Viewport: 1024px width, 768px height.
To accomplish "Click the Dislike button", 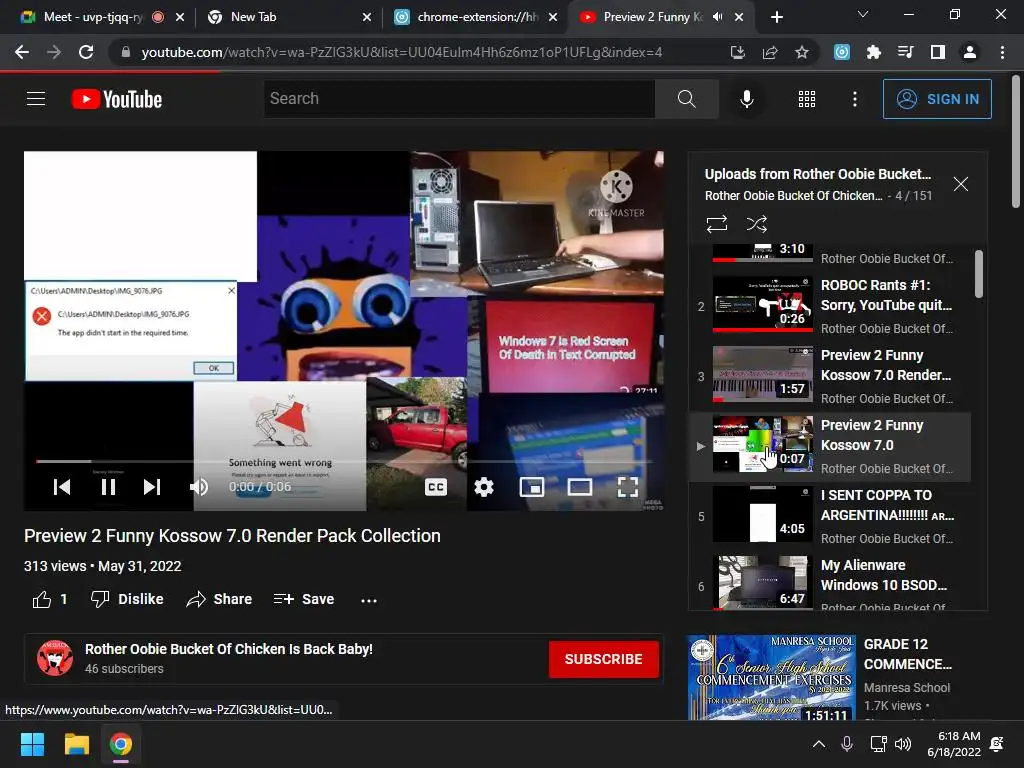I will 127,600.
